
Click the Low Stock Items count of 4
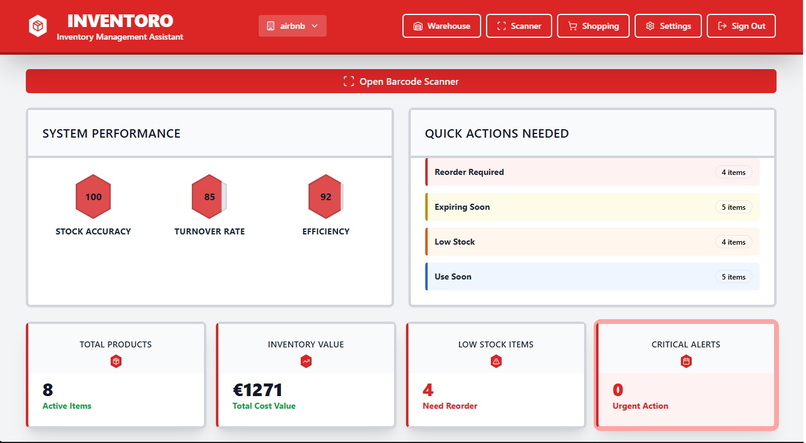coord(428,390)
